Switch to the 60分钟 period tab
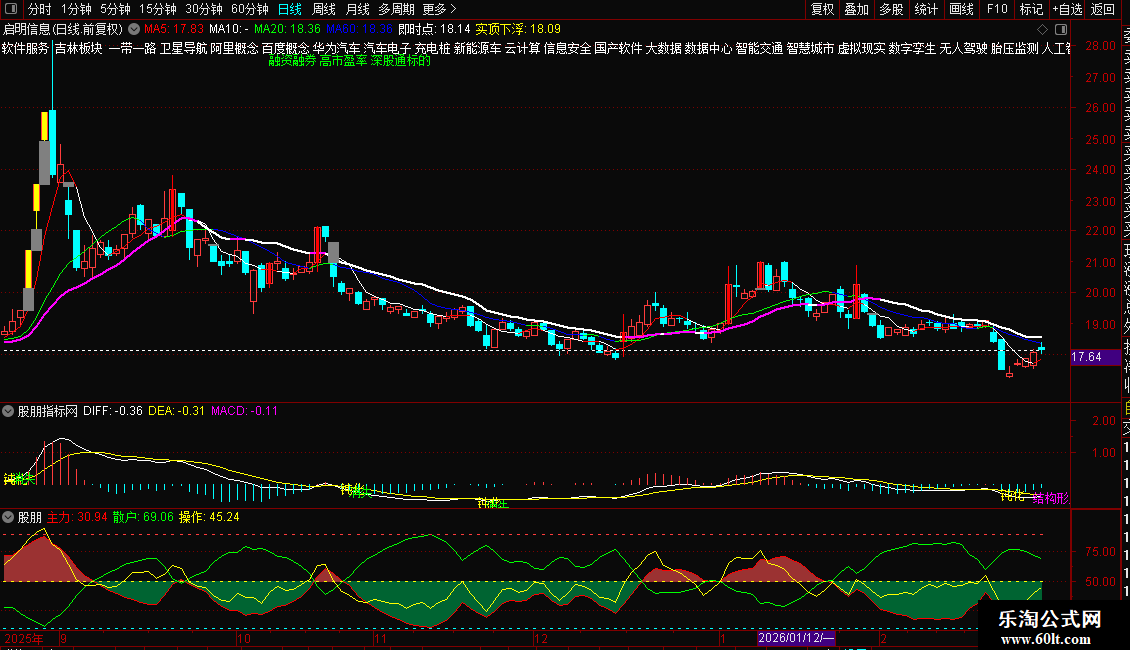The width and height of the screenshot is (1130, 650). pos(250,9)
